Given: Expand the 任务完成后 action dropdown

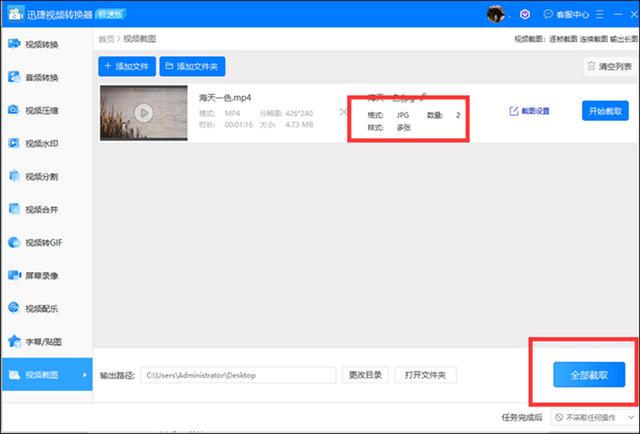Looking at the screenshot, I should (591, 417).
